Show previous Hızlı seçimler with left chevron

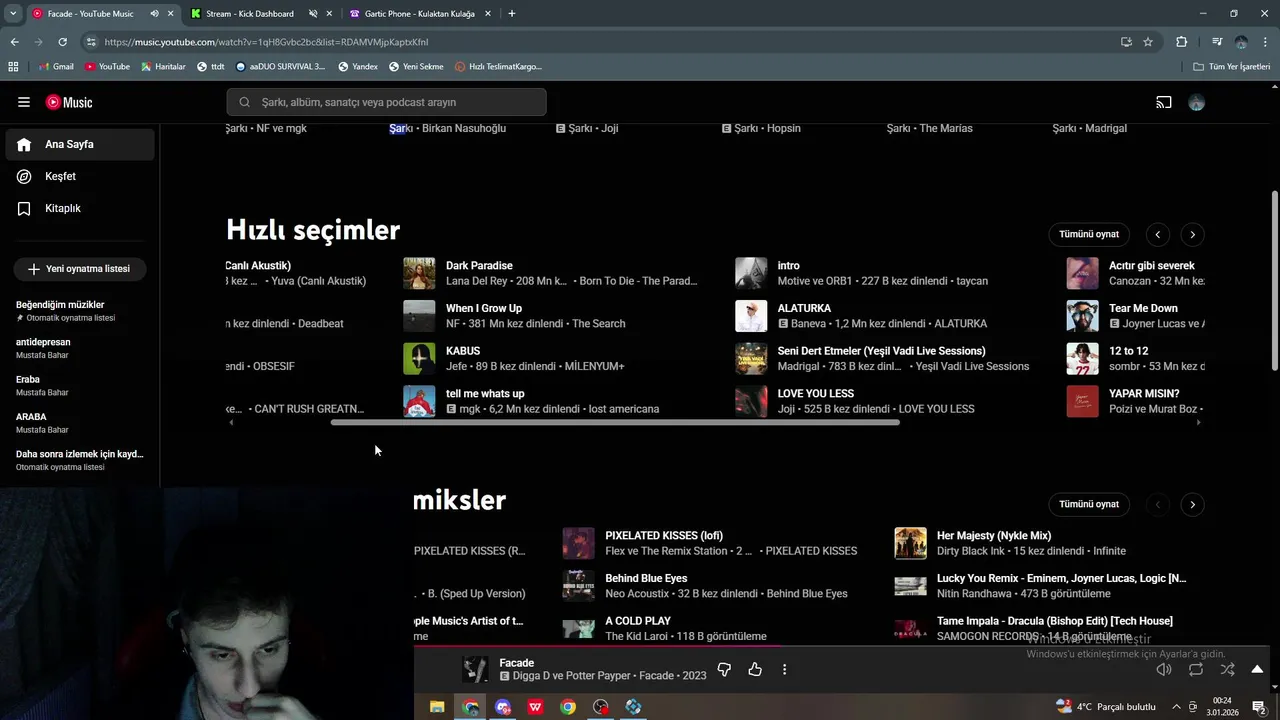1157,234
